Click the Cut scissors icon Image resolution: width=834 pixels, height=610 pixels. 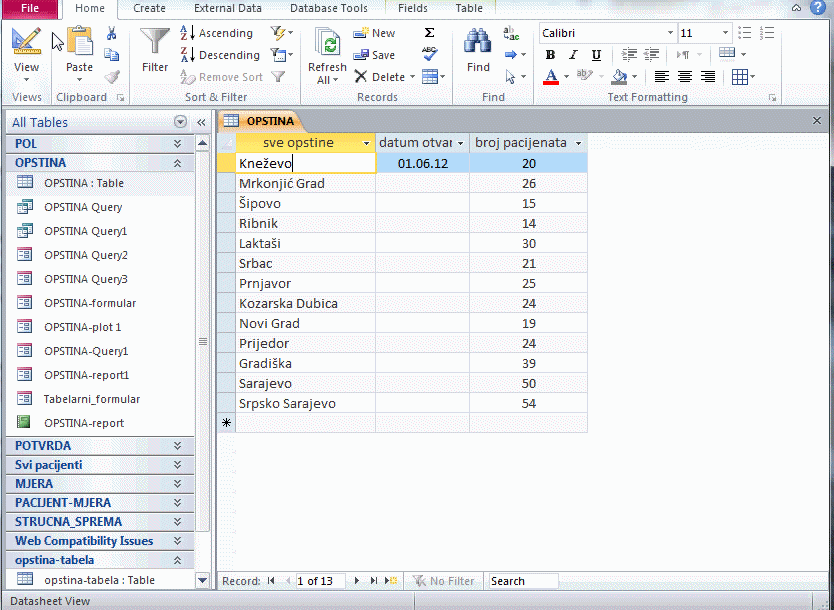[112, 33]
